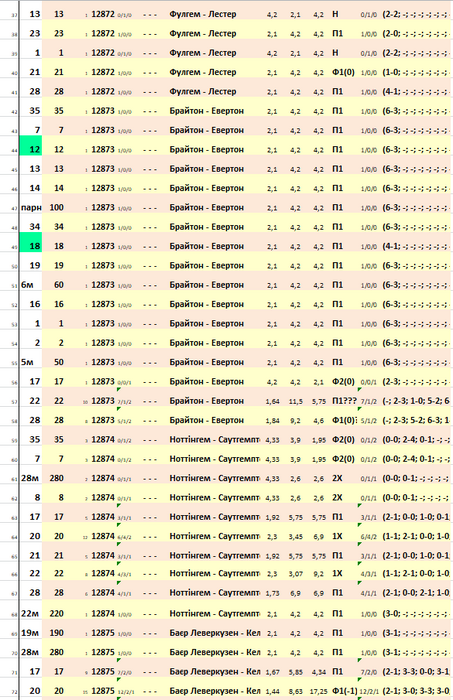This screenshot has width=453, height=700.
Task: Click the odds cell 1,44
Action: (272, 692)
